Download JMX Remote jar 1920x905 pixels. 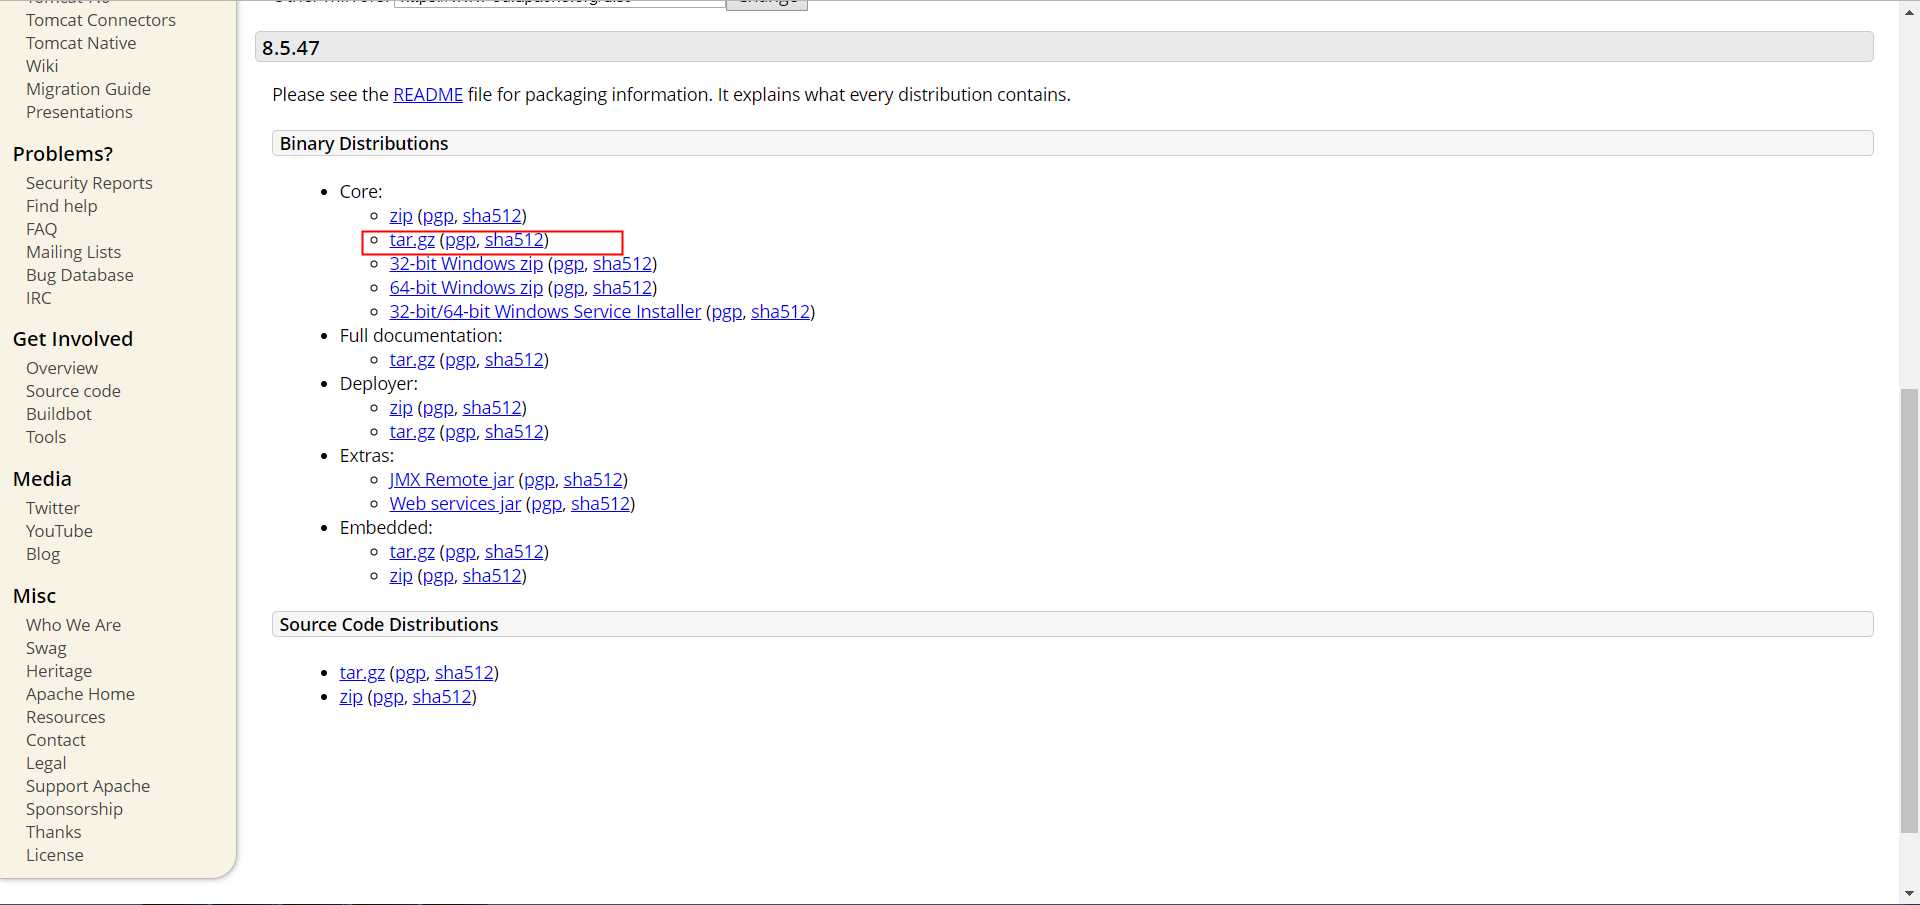point(451,480)
